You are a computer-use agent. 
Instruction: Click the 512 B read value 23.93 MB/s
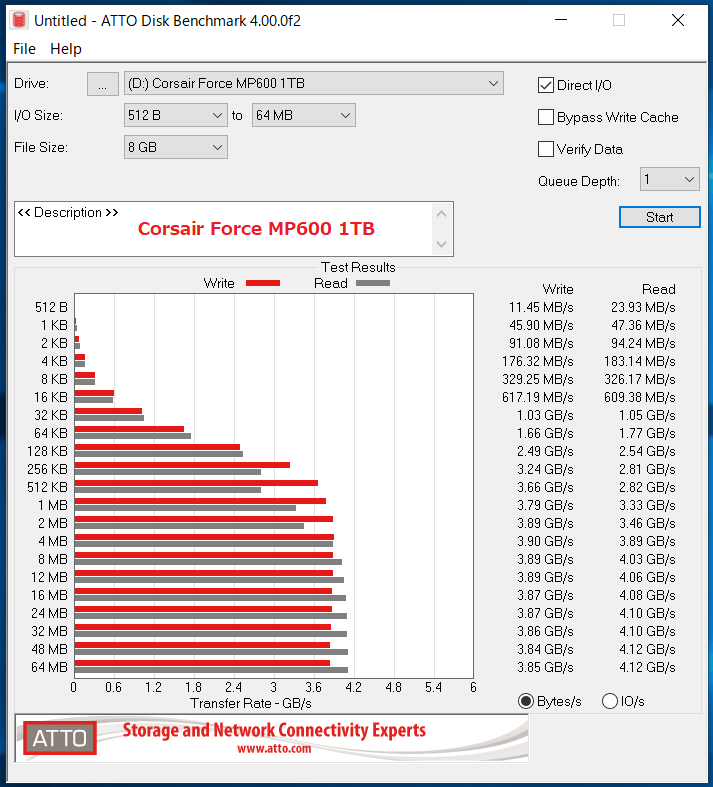click(x=643, y=308)
